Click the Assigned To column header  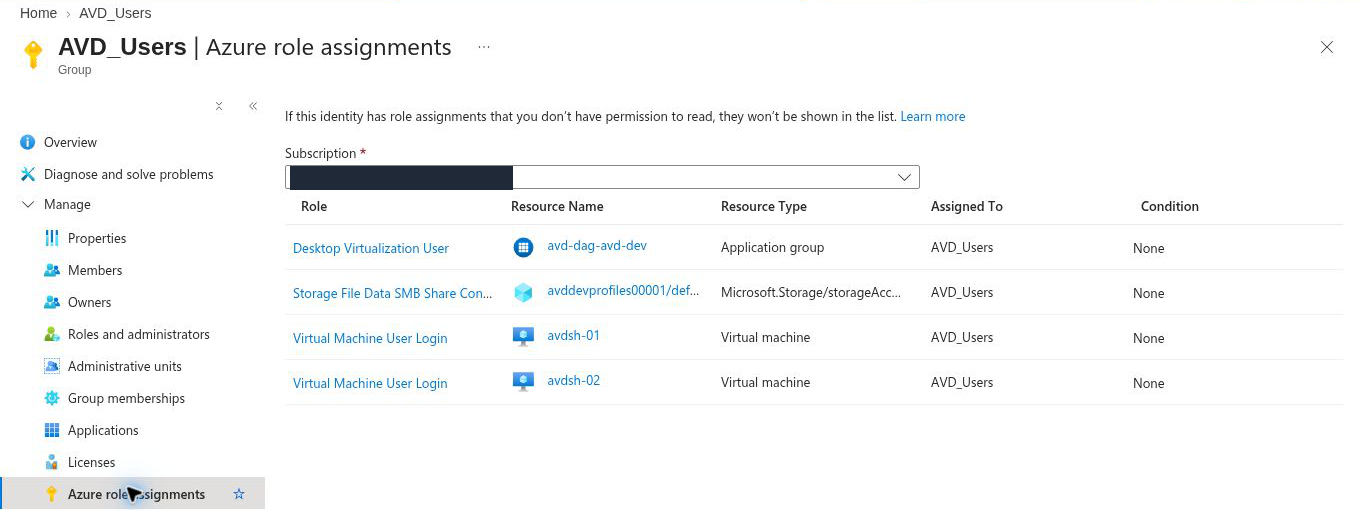point(967,206)
